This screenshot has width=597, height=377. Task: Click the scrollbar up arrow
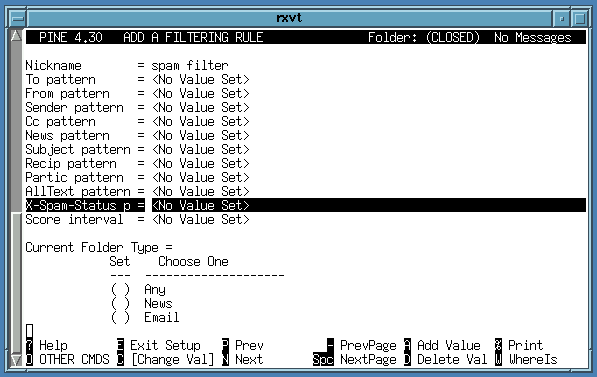16,35
